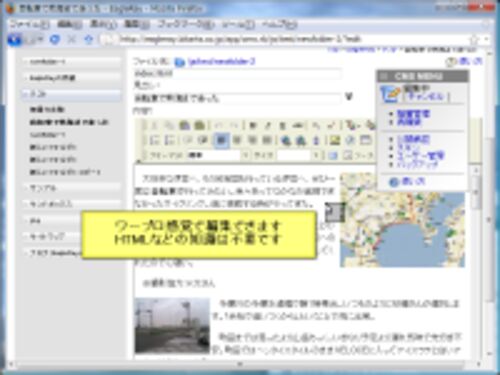Bookmark this page with the star icon
This screenshot has width=500, height=375.
click(473, 40)
